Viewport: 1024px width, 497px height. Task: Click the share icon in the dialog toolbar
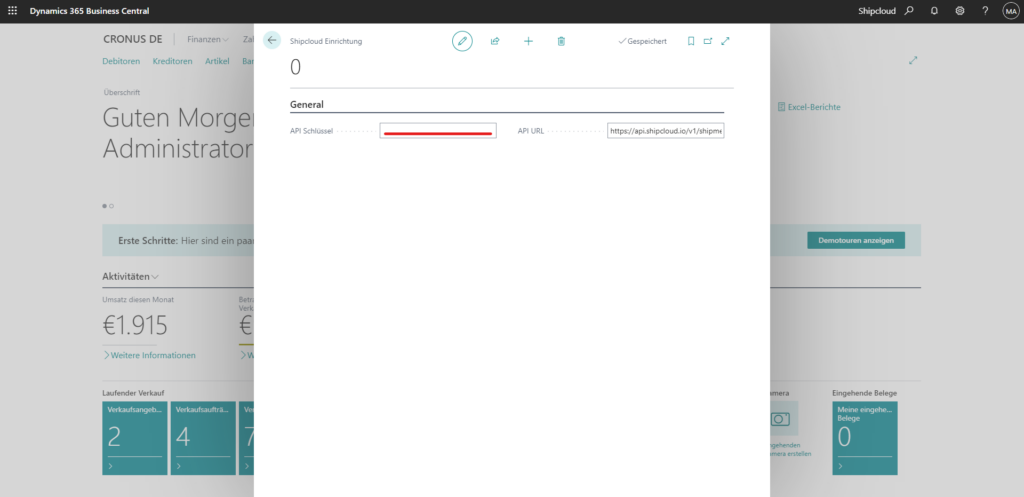pyautogui.click(x=495, y=41)
